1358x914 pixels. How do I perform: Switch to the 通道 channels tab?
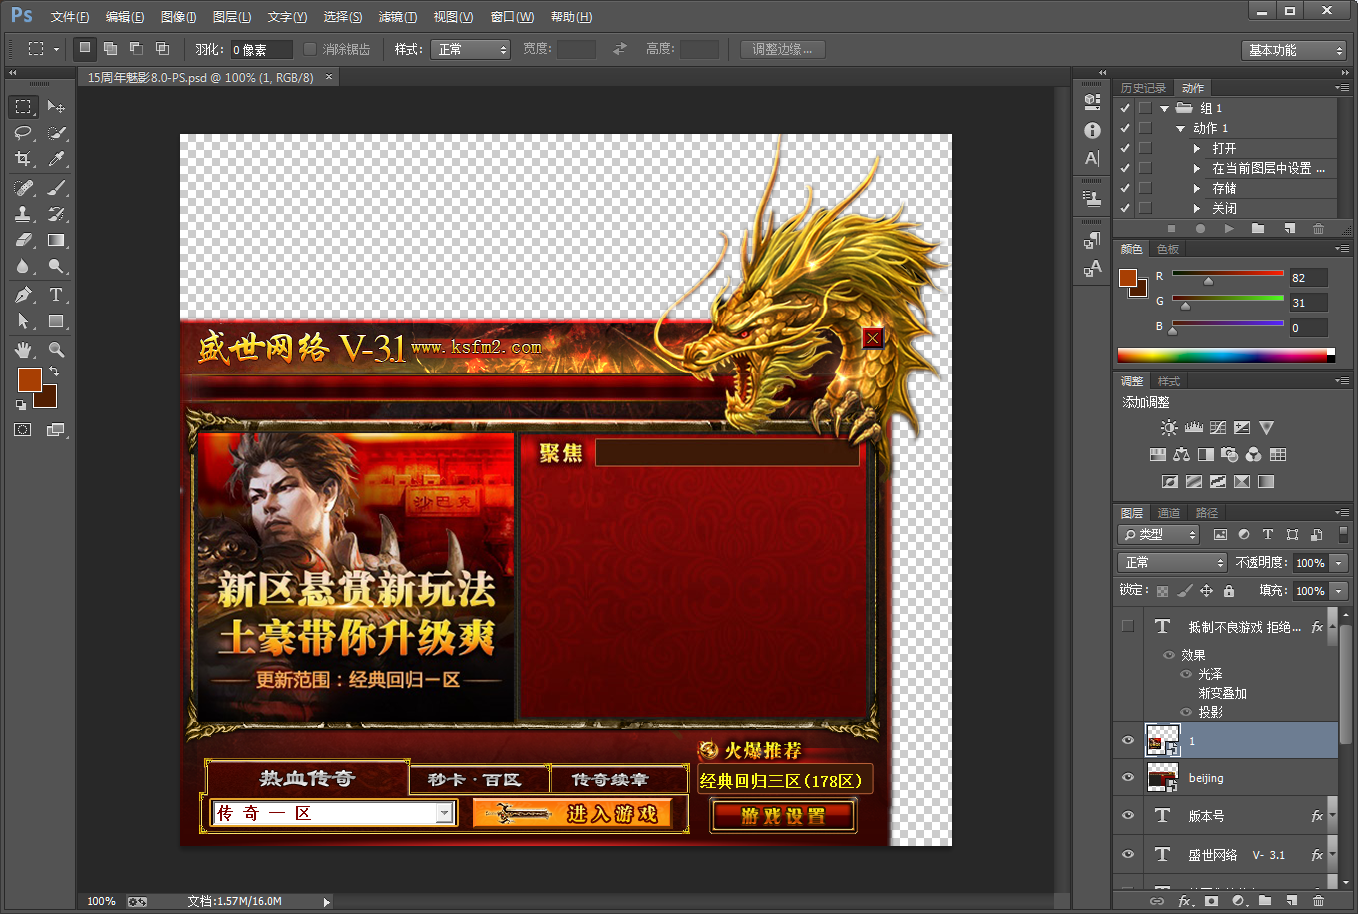(1169, 513)
